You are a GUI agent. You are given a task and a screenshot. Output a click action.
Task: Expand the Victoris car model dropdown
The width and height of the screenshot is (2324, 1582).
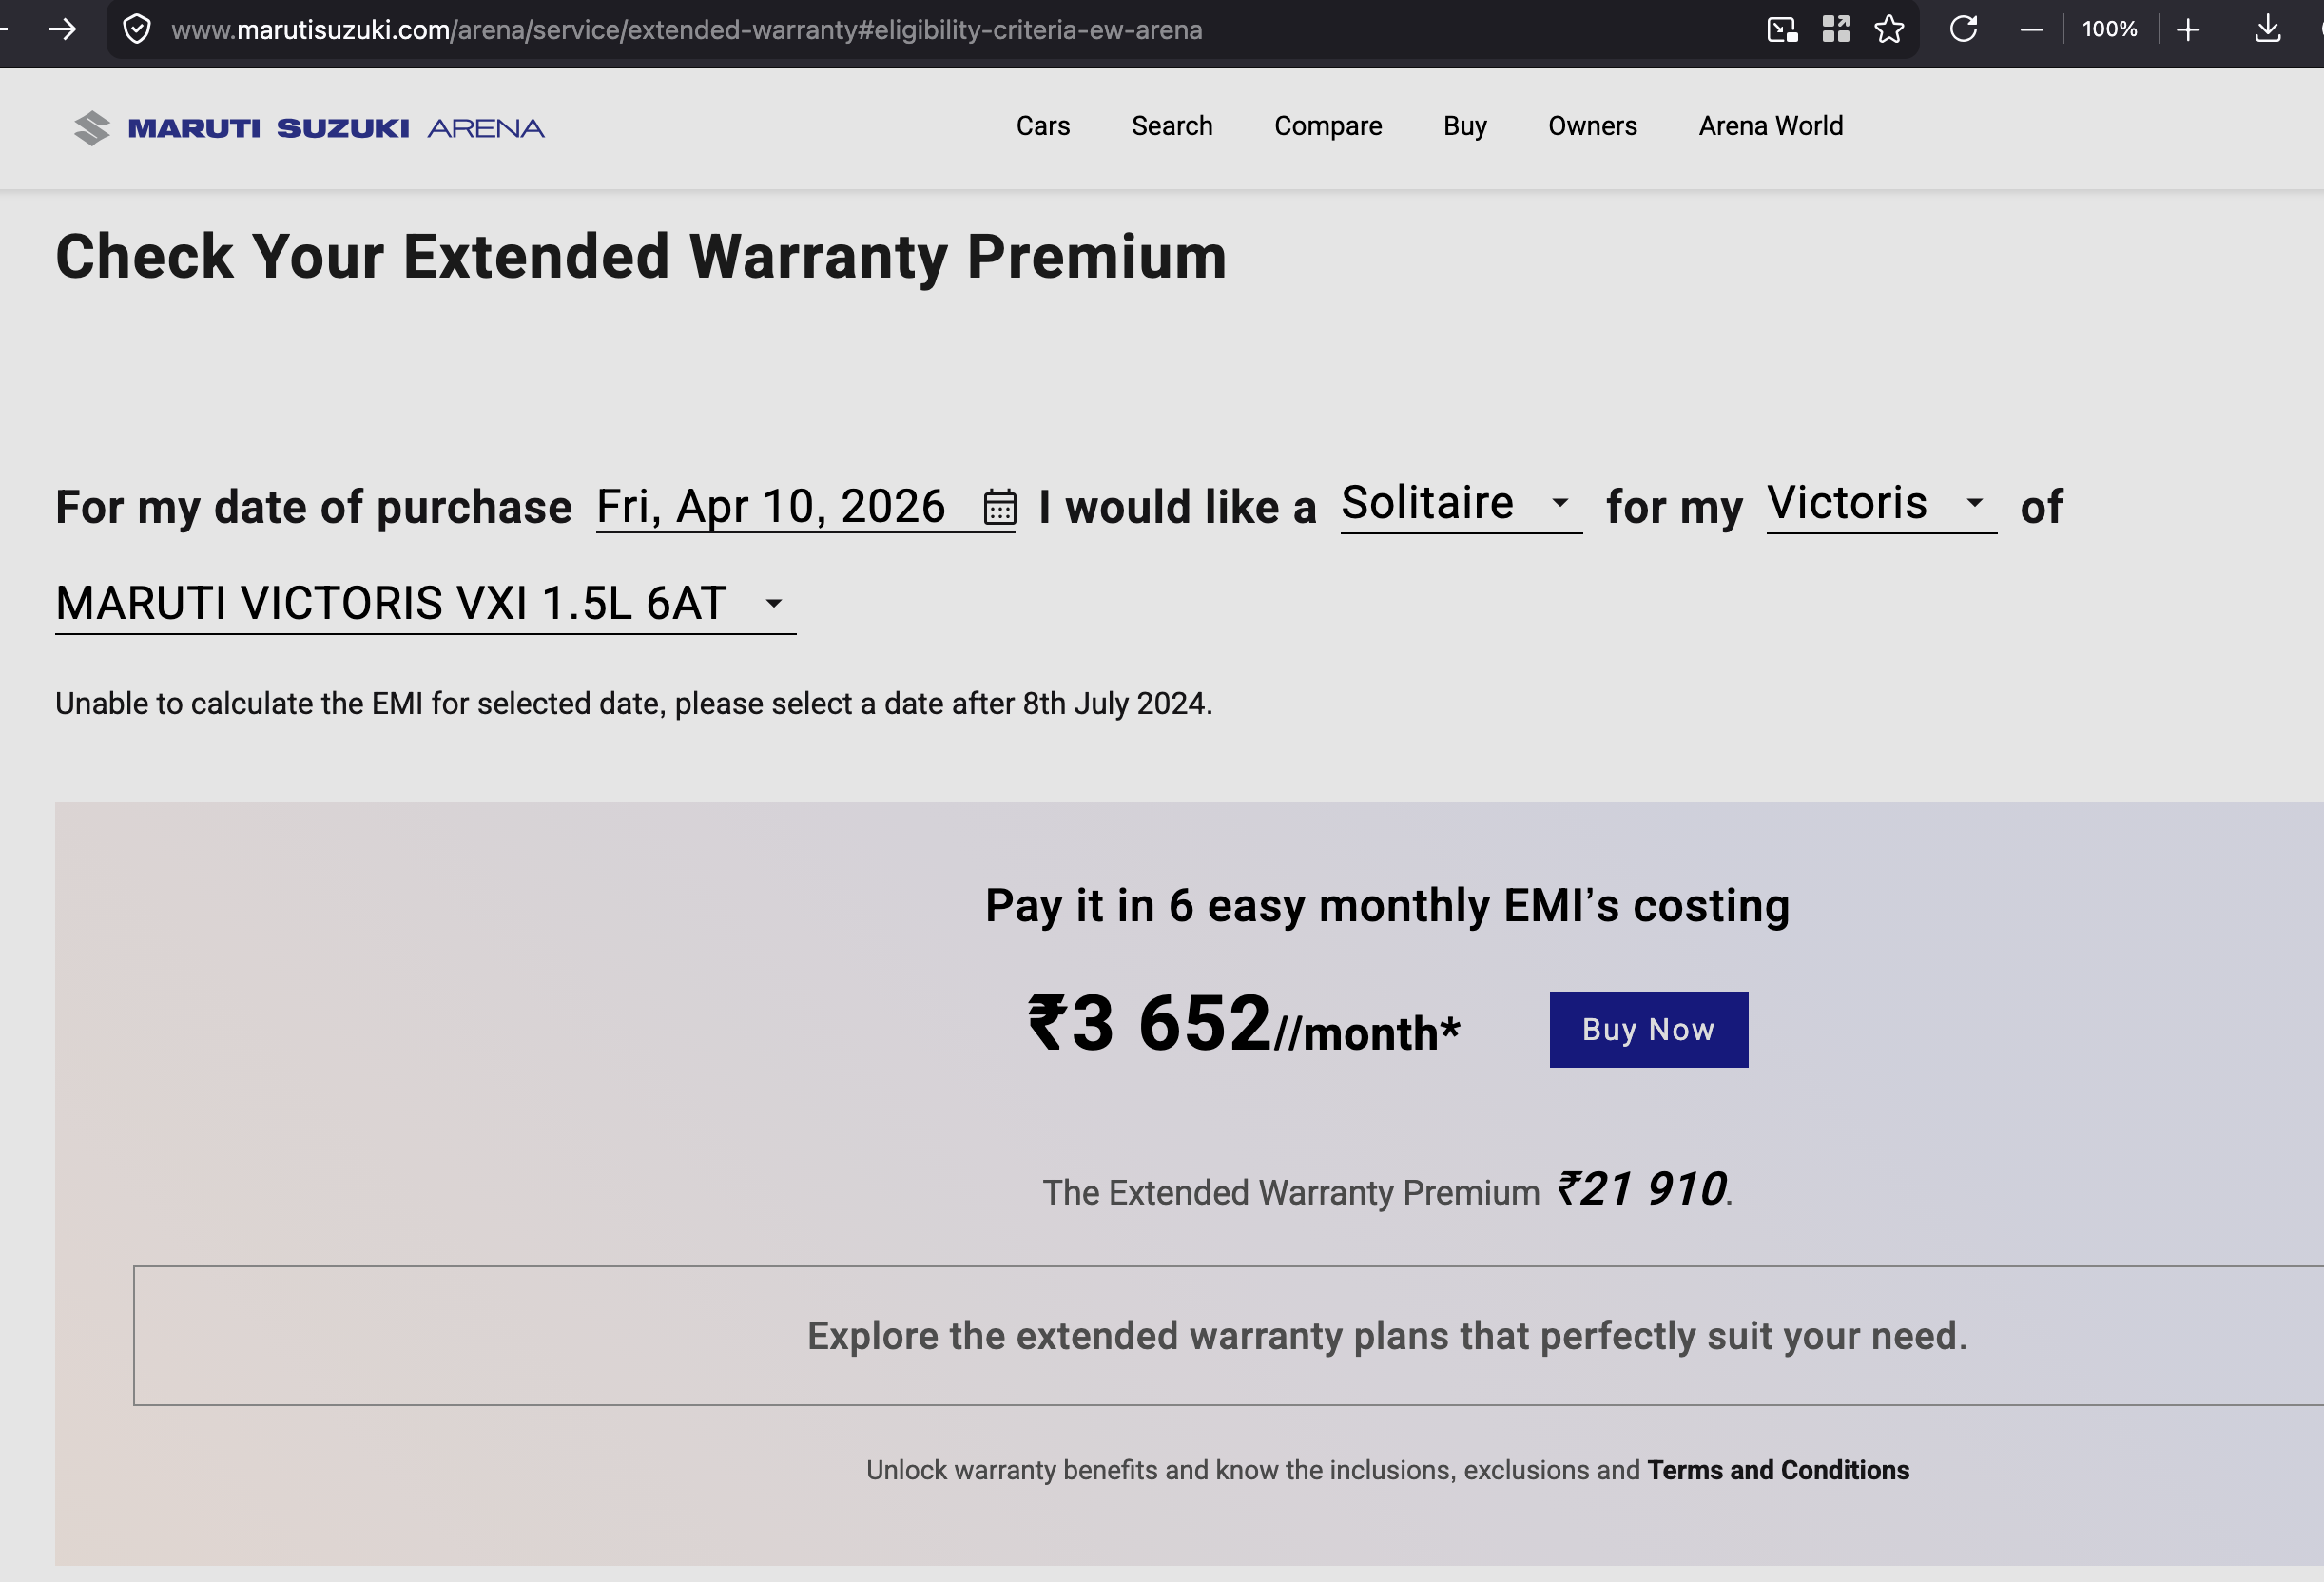[x=1881, y=504]
